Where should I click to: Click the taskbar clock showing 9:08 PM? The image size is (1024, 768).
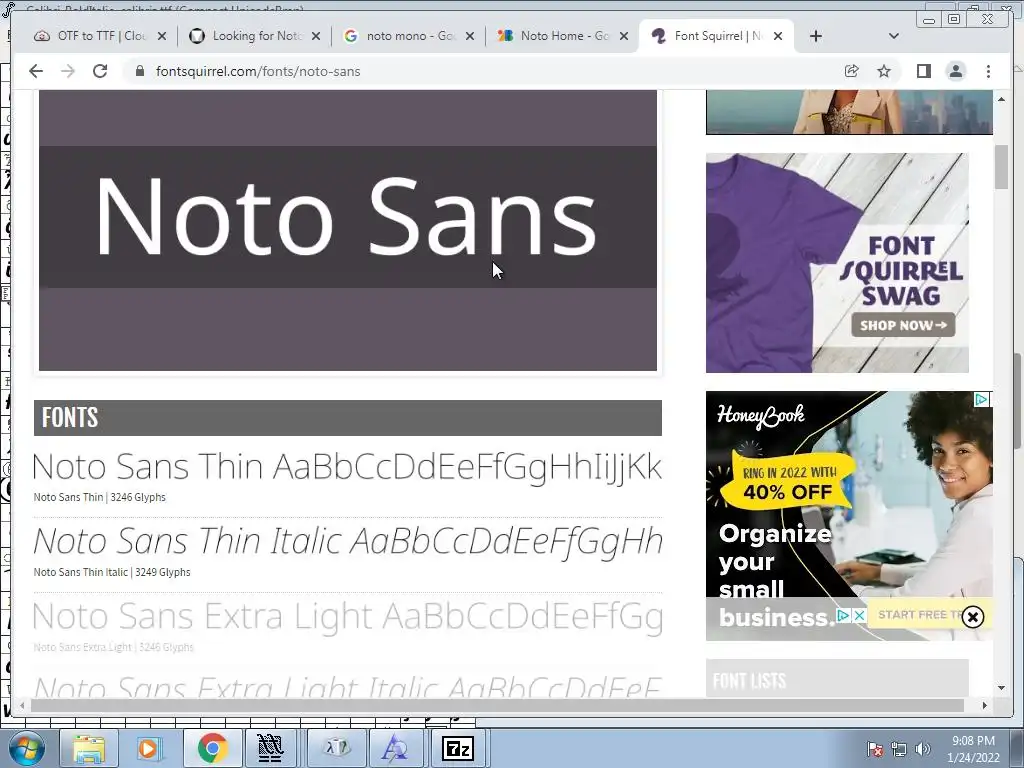[973, 749]
